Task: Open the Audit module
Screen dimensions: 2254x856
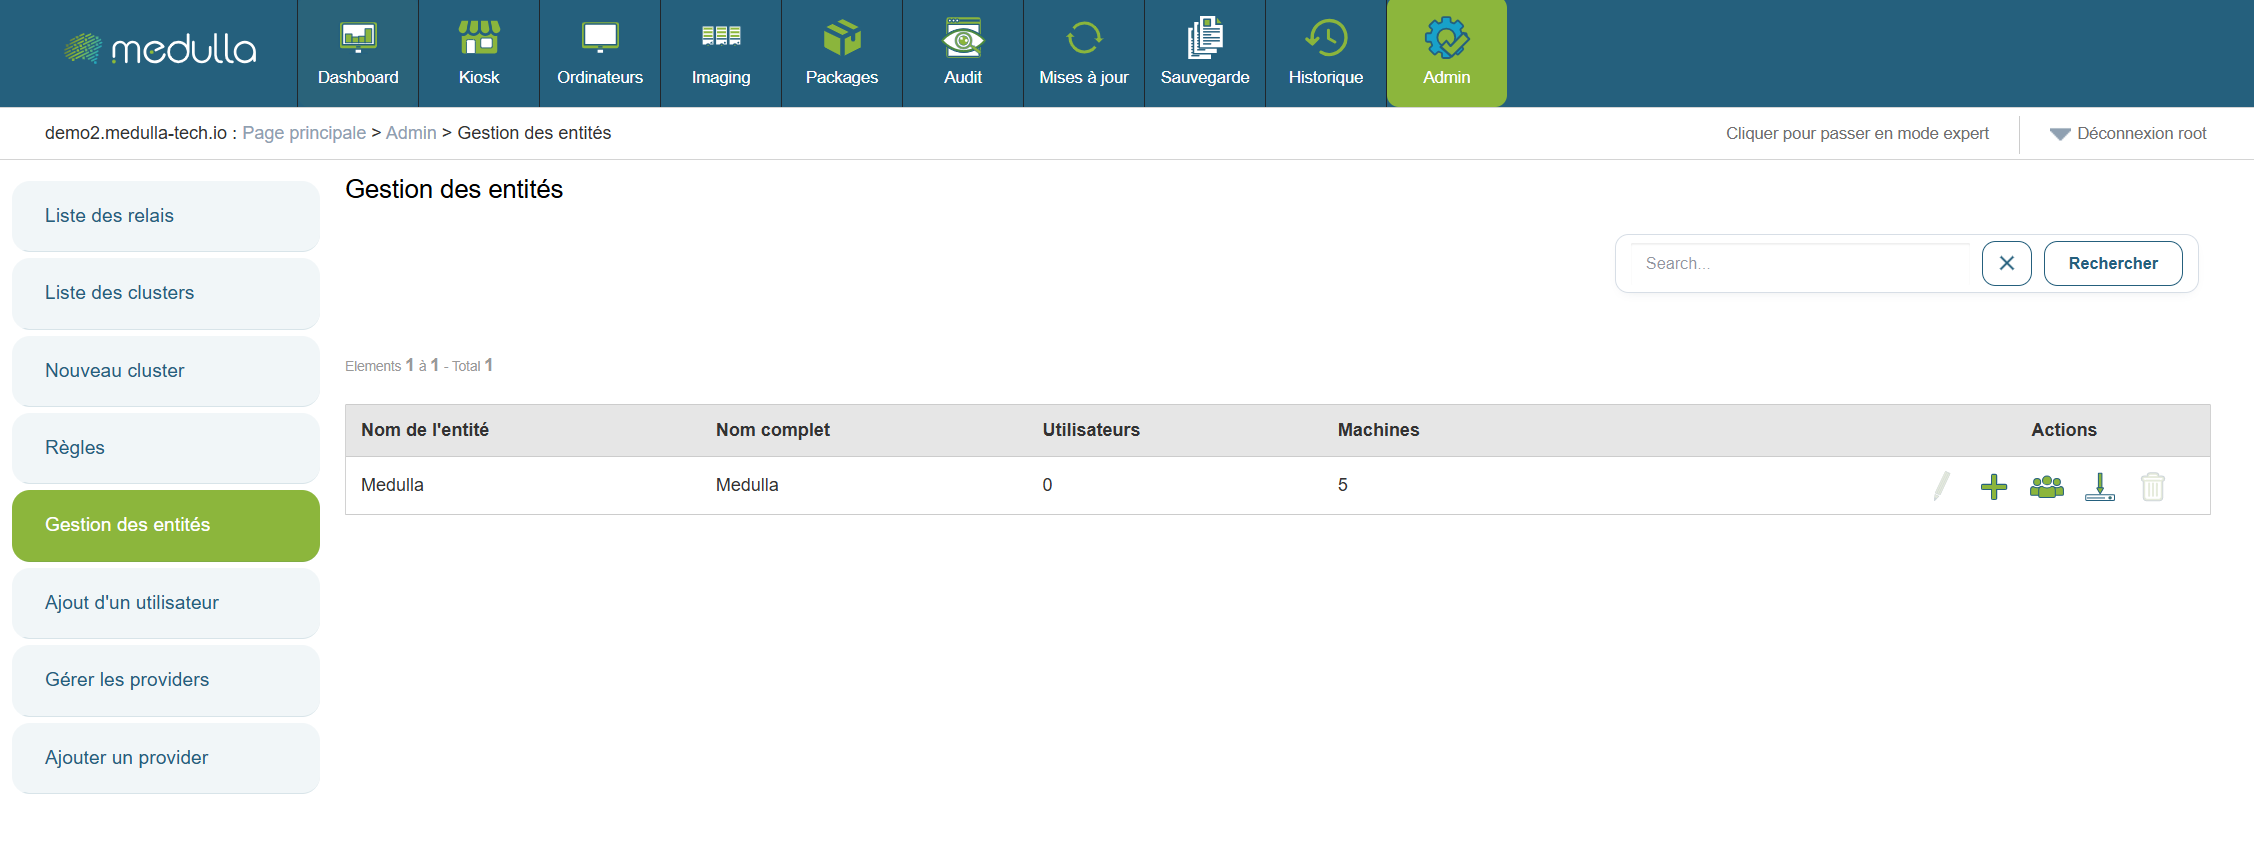Action: [962, 54]
